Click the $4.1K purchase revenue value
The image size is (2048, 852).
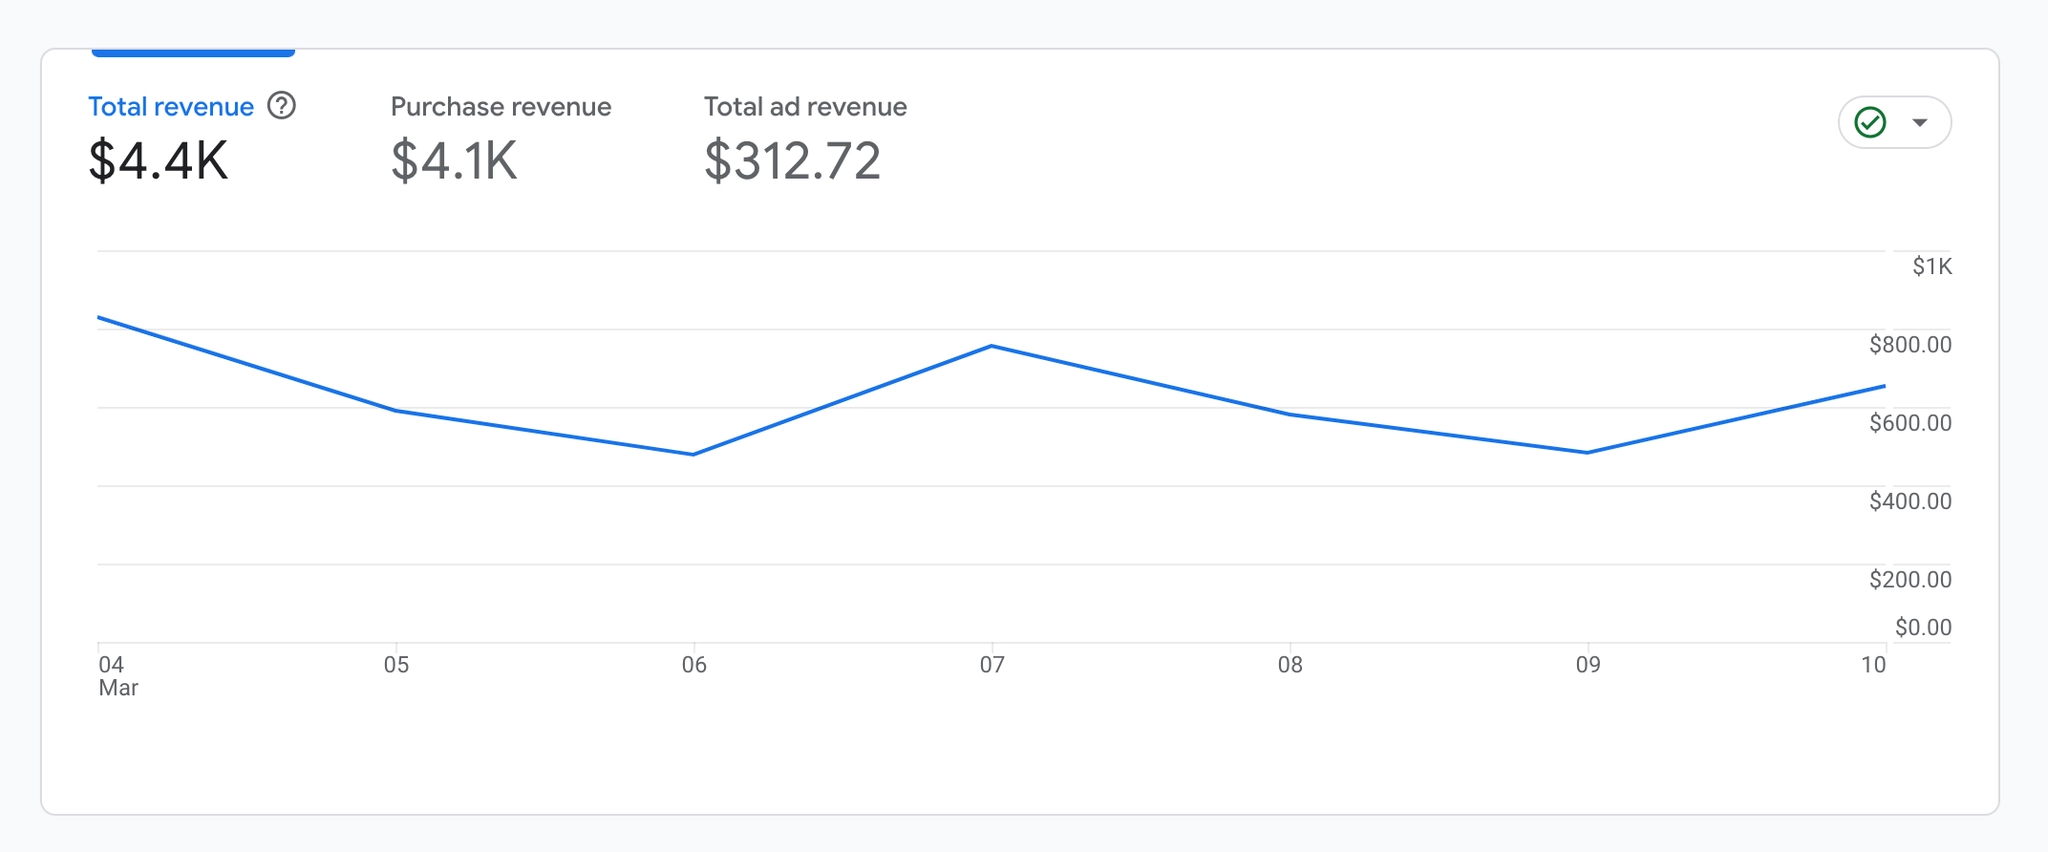coord(454,161)
